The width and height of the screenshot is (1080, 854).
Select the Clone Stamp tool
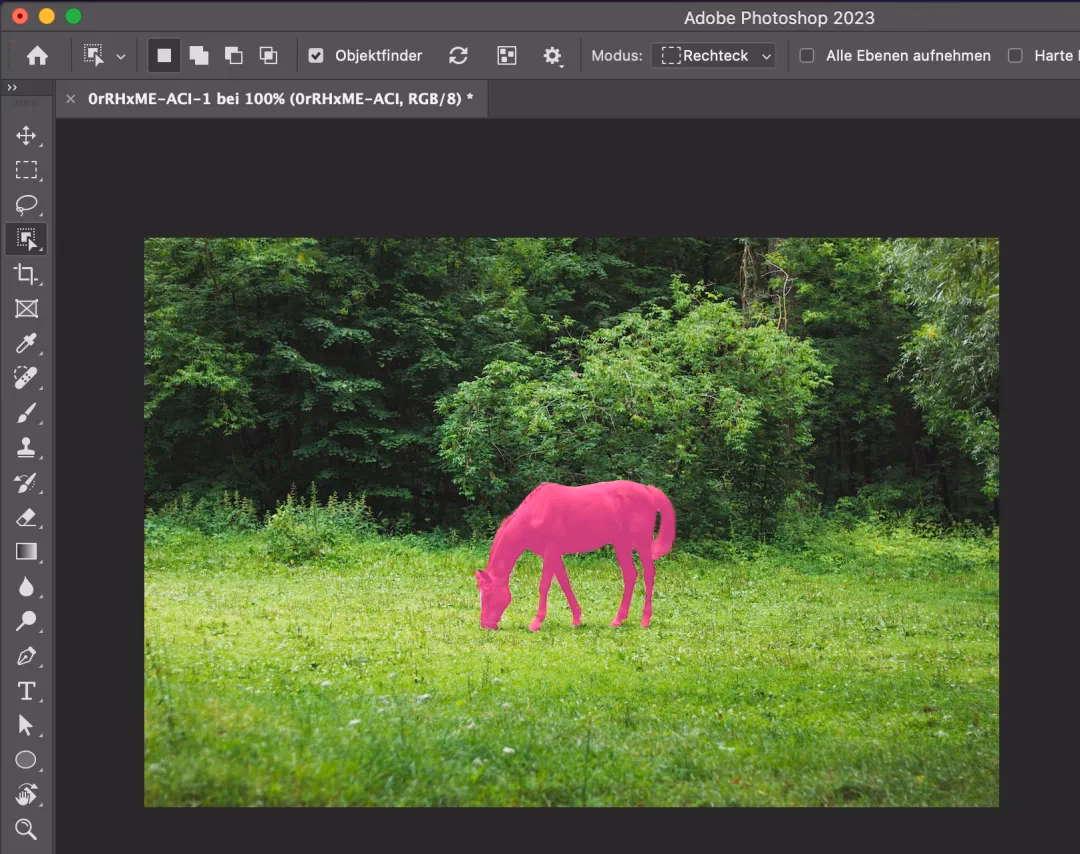[27, 449]
